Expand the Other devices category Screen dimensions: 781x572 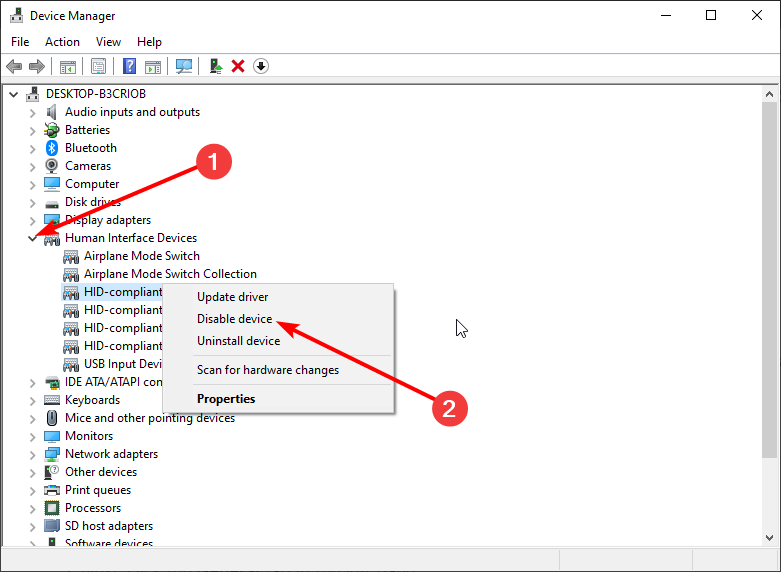[x=32, y=473]
